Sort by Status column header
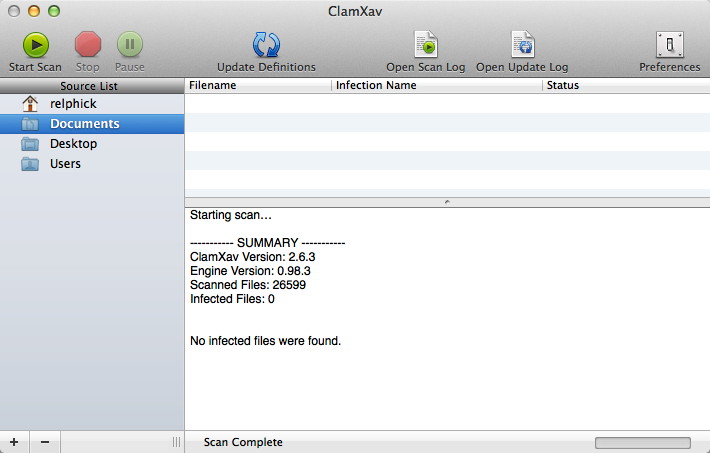 click(626, 85)
